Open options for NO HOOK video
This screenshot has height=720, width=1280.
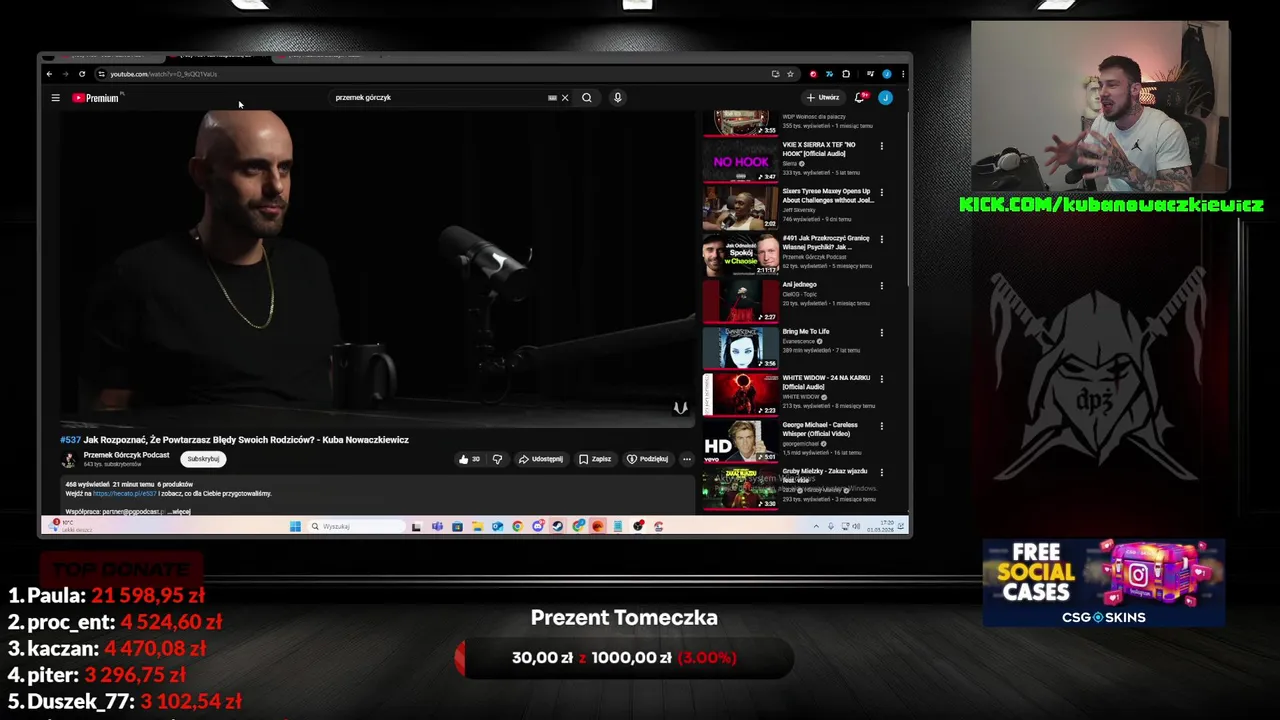[882, 146]
